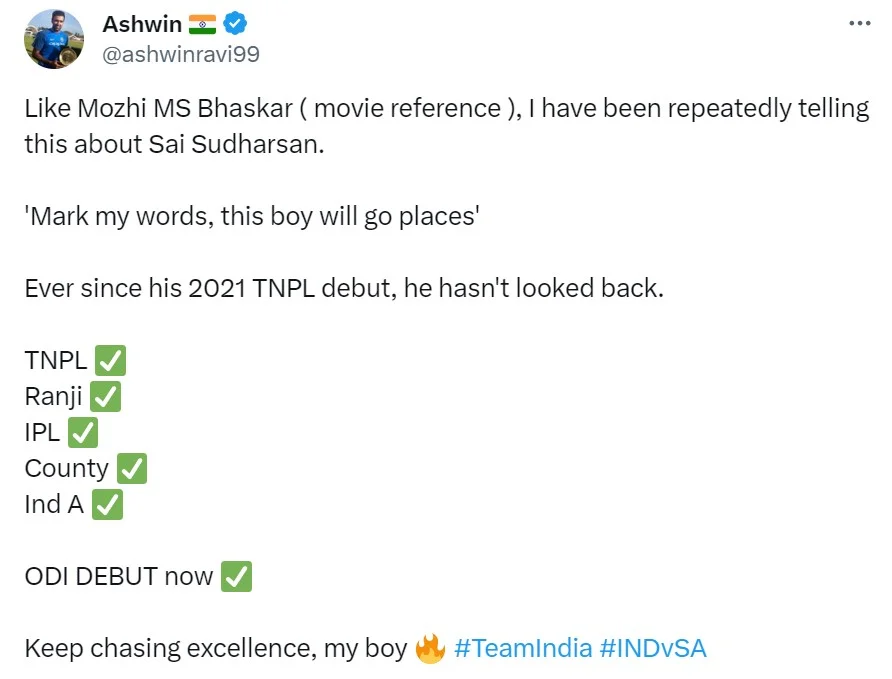The height and width of the screenshot is (679, 892).
Task: Click the fire emoji after "my boy"
Action: click(430, 648)
